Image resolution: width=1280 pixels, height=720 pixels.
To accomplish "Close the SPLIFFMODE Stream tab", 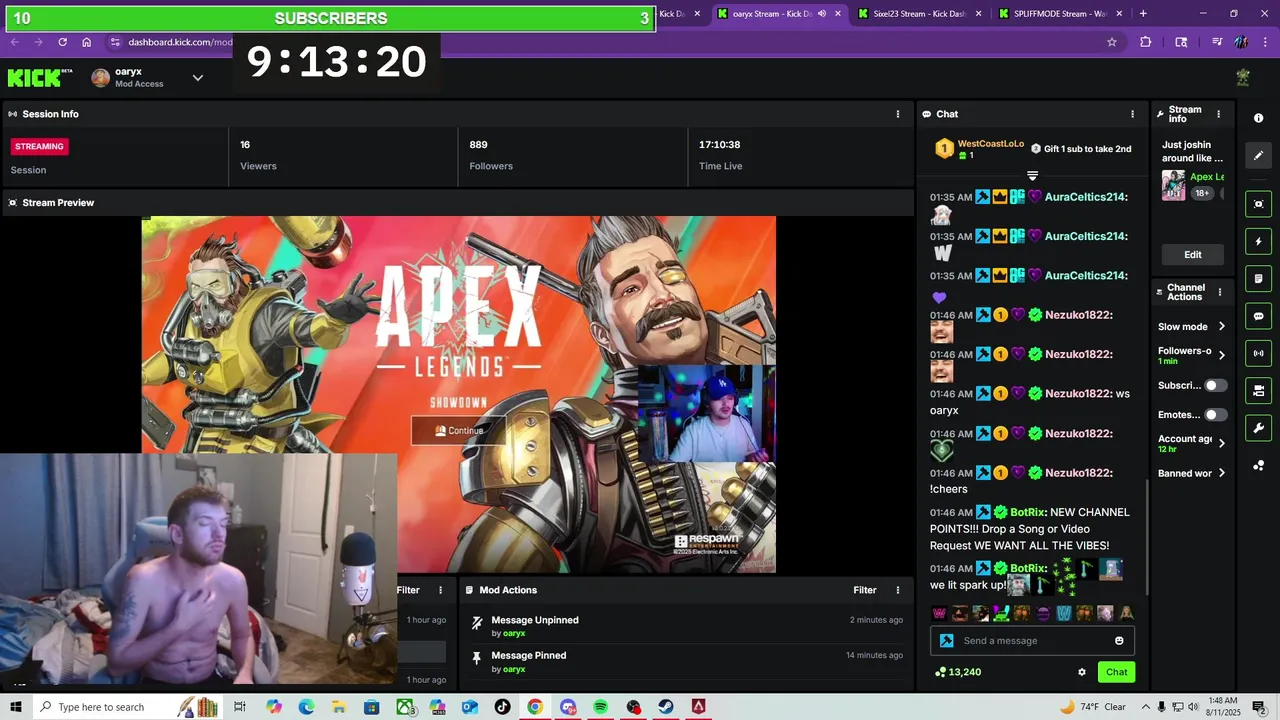I will coord(1118,14).
